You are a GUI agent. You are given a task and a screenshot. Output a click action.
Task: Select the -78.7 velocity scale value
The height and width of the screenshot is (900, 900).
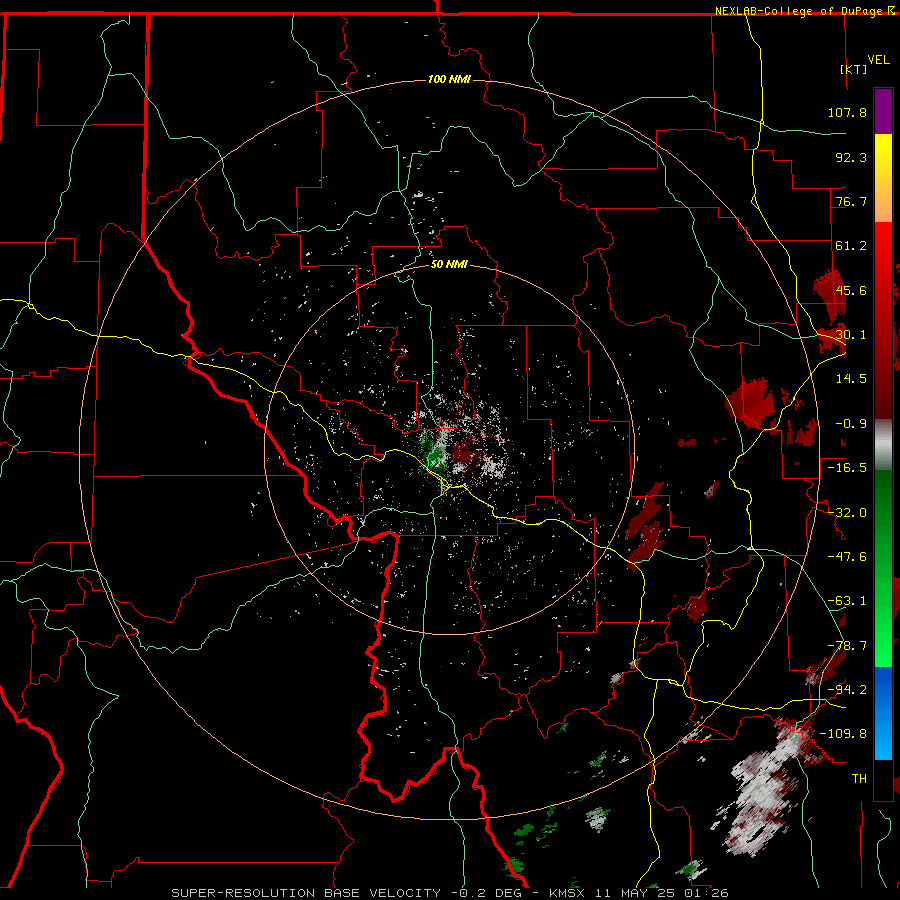pos(847,646)
